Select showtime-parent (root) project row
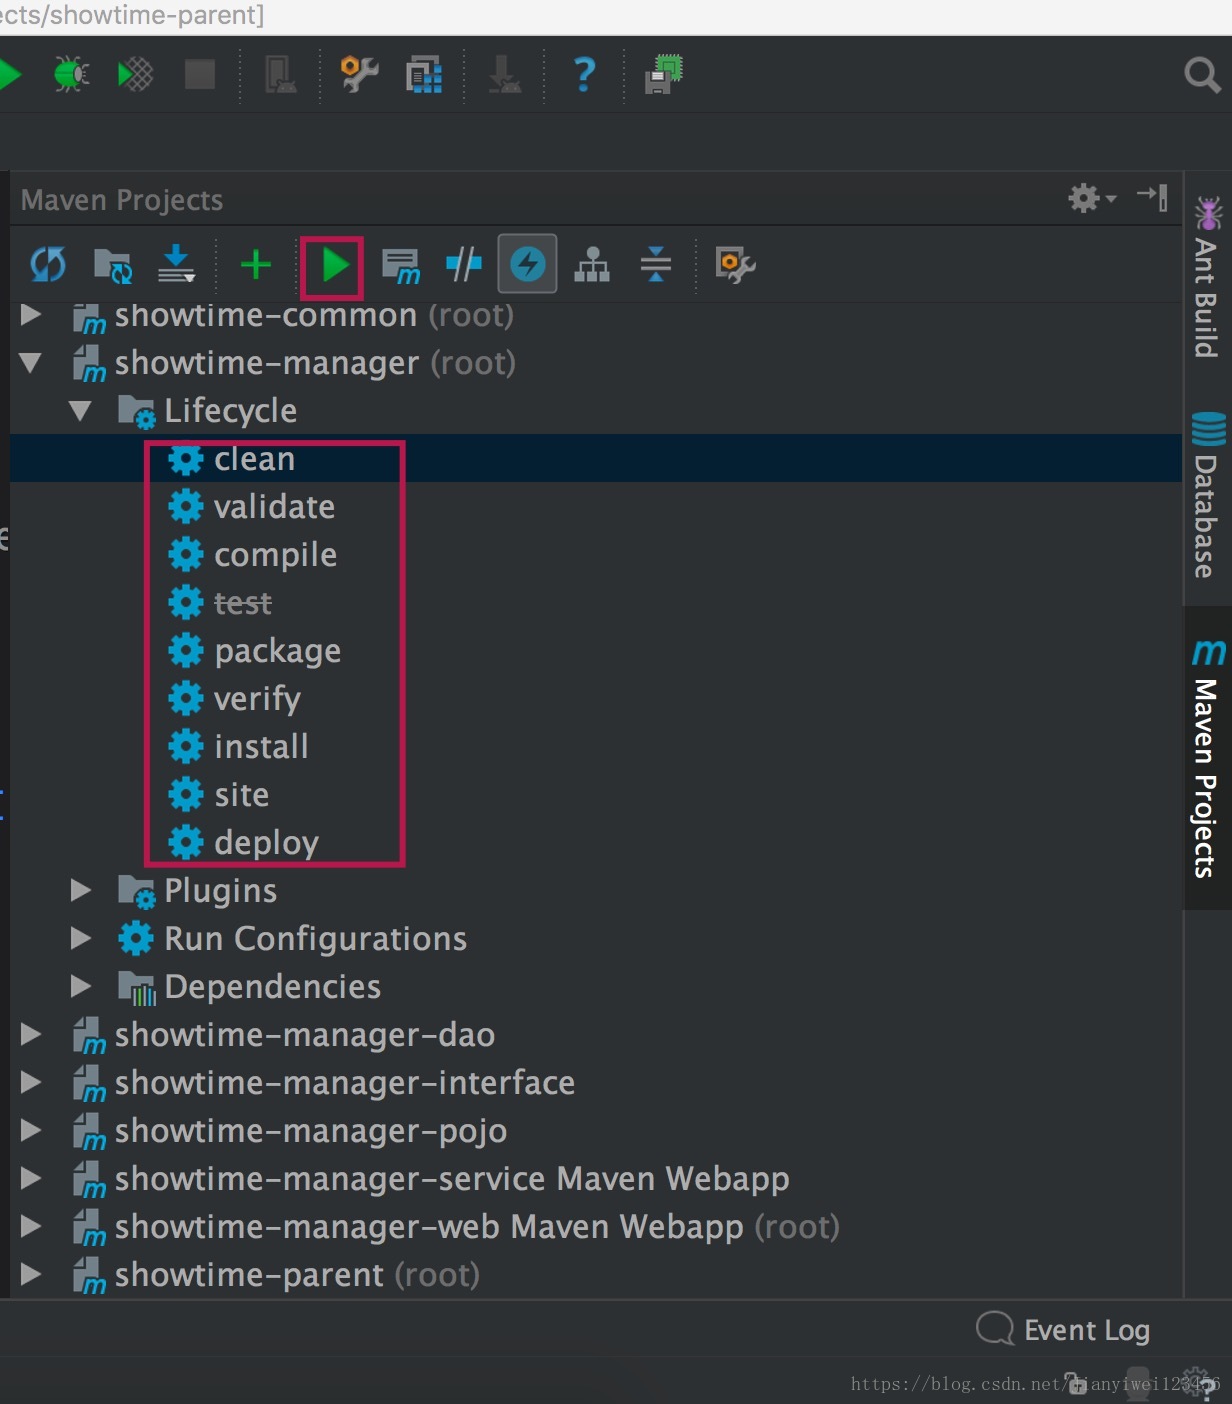The image size is (1232, 1404). 596,1275
